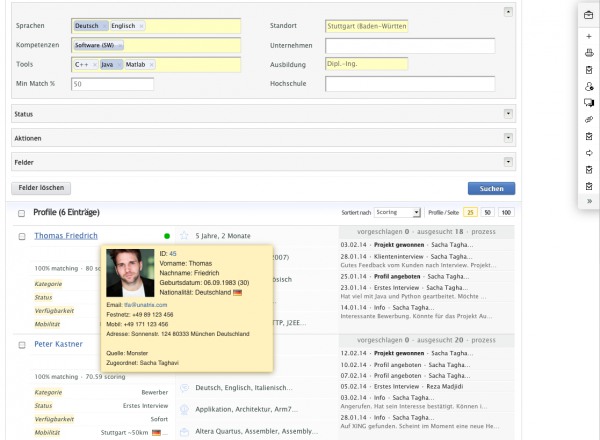
Task: Expand the Aktionen filter section
Action: pos(509,137)
